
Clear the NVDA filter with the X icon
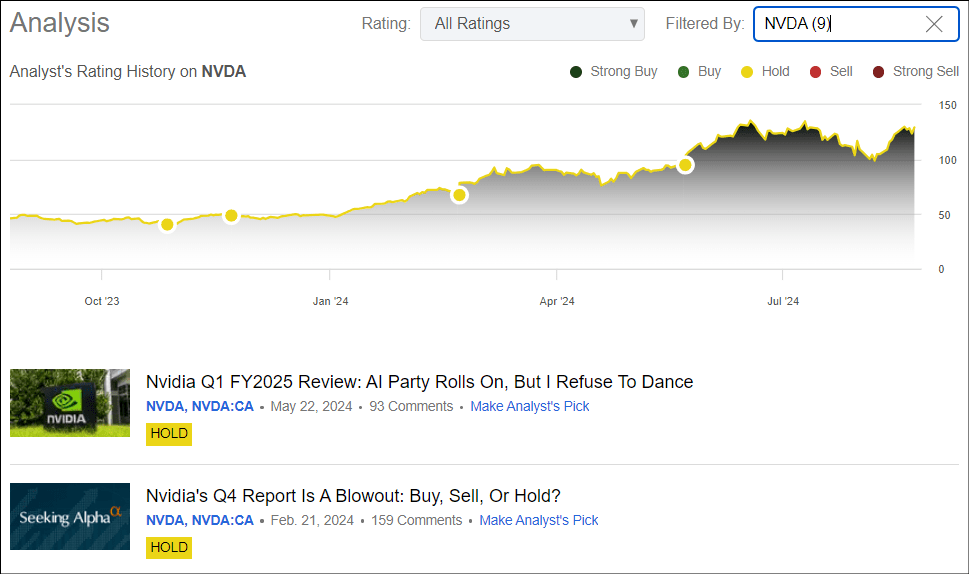click(x=934, y=24)
